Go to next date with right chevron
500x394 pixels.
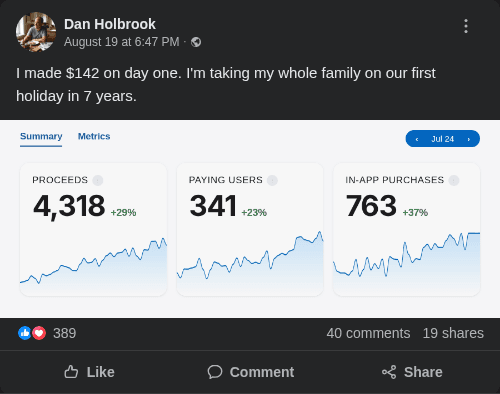[469, 139]
